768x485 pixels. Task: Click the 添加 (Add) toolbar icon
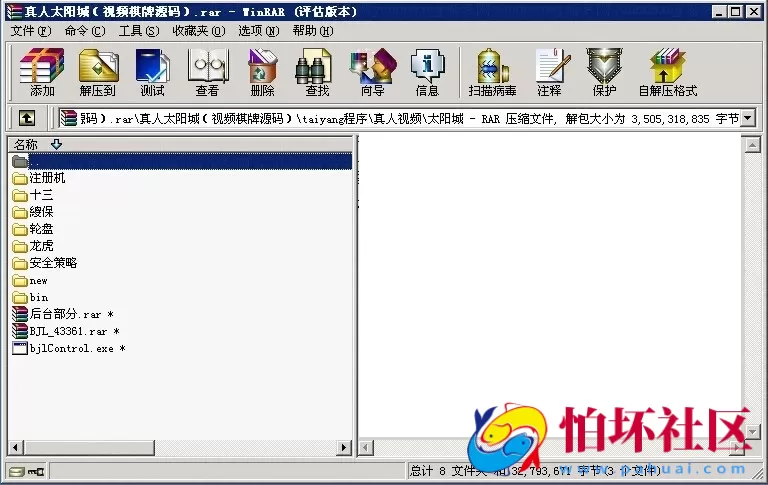click(x=42, y=71)
